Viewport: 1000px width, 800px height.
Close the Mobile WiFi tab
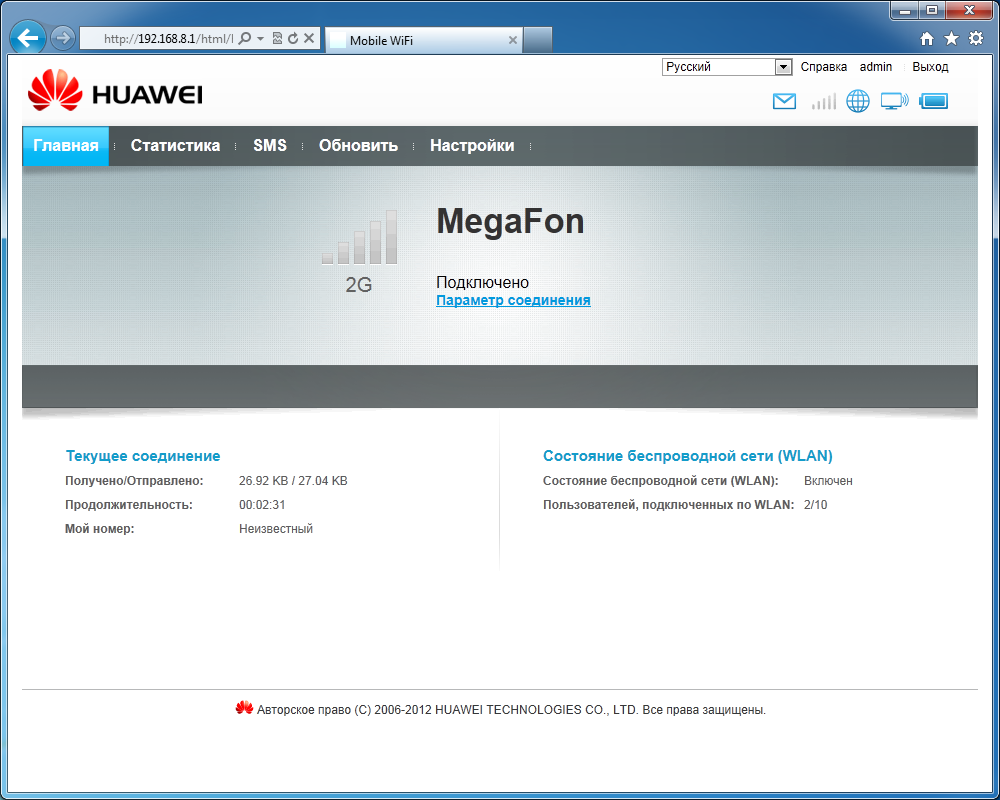point(513,40)
